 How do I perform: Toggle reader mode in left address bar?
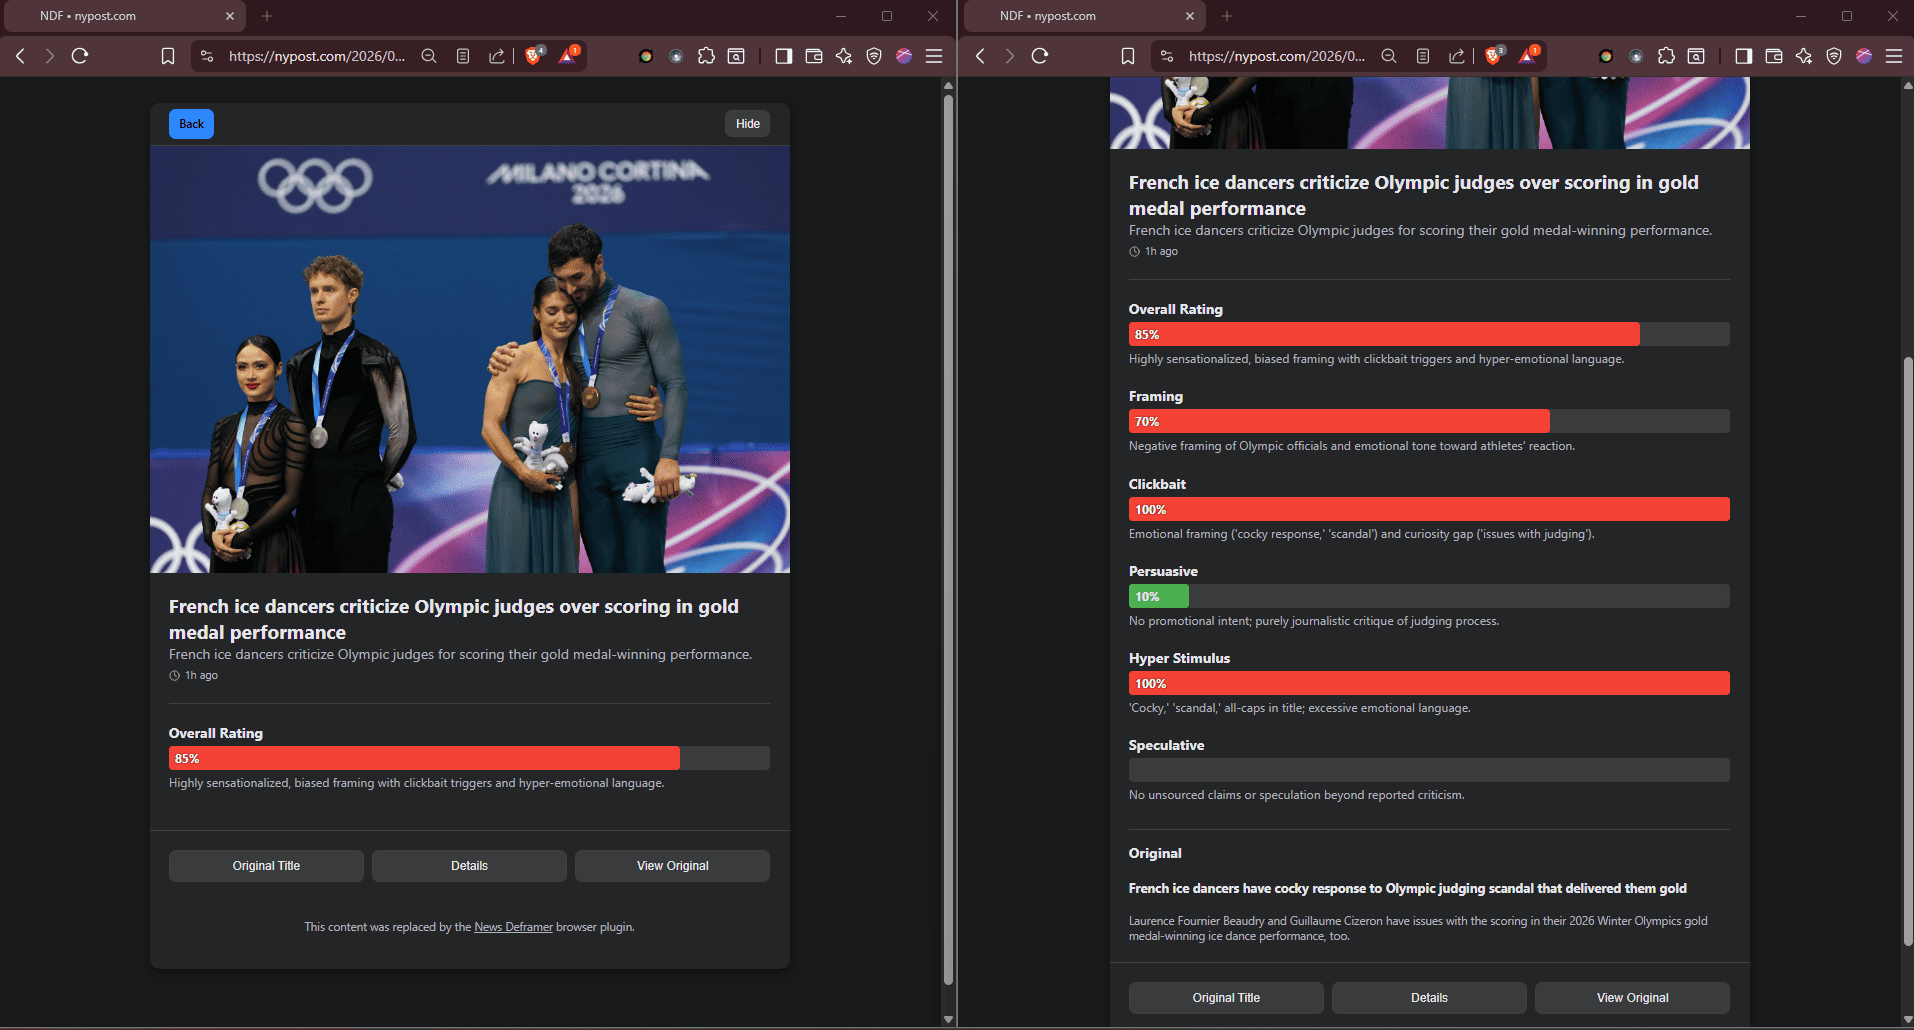[463, 56]
